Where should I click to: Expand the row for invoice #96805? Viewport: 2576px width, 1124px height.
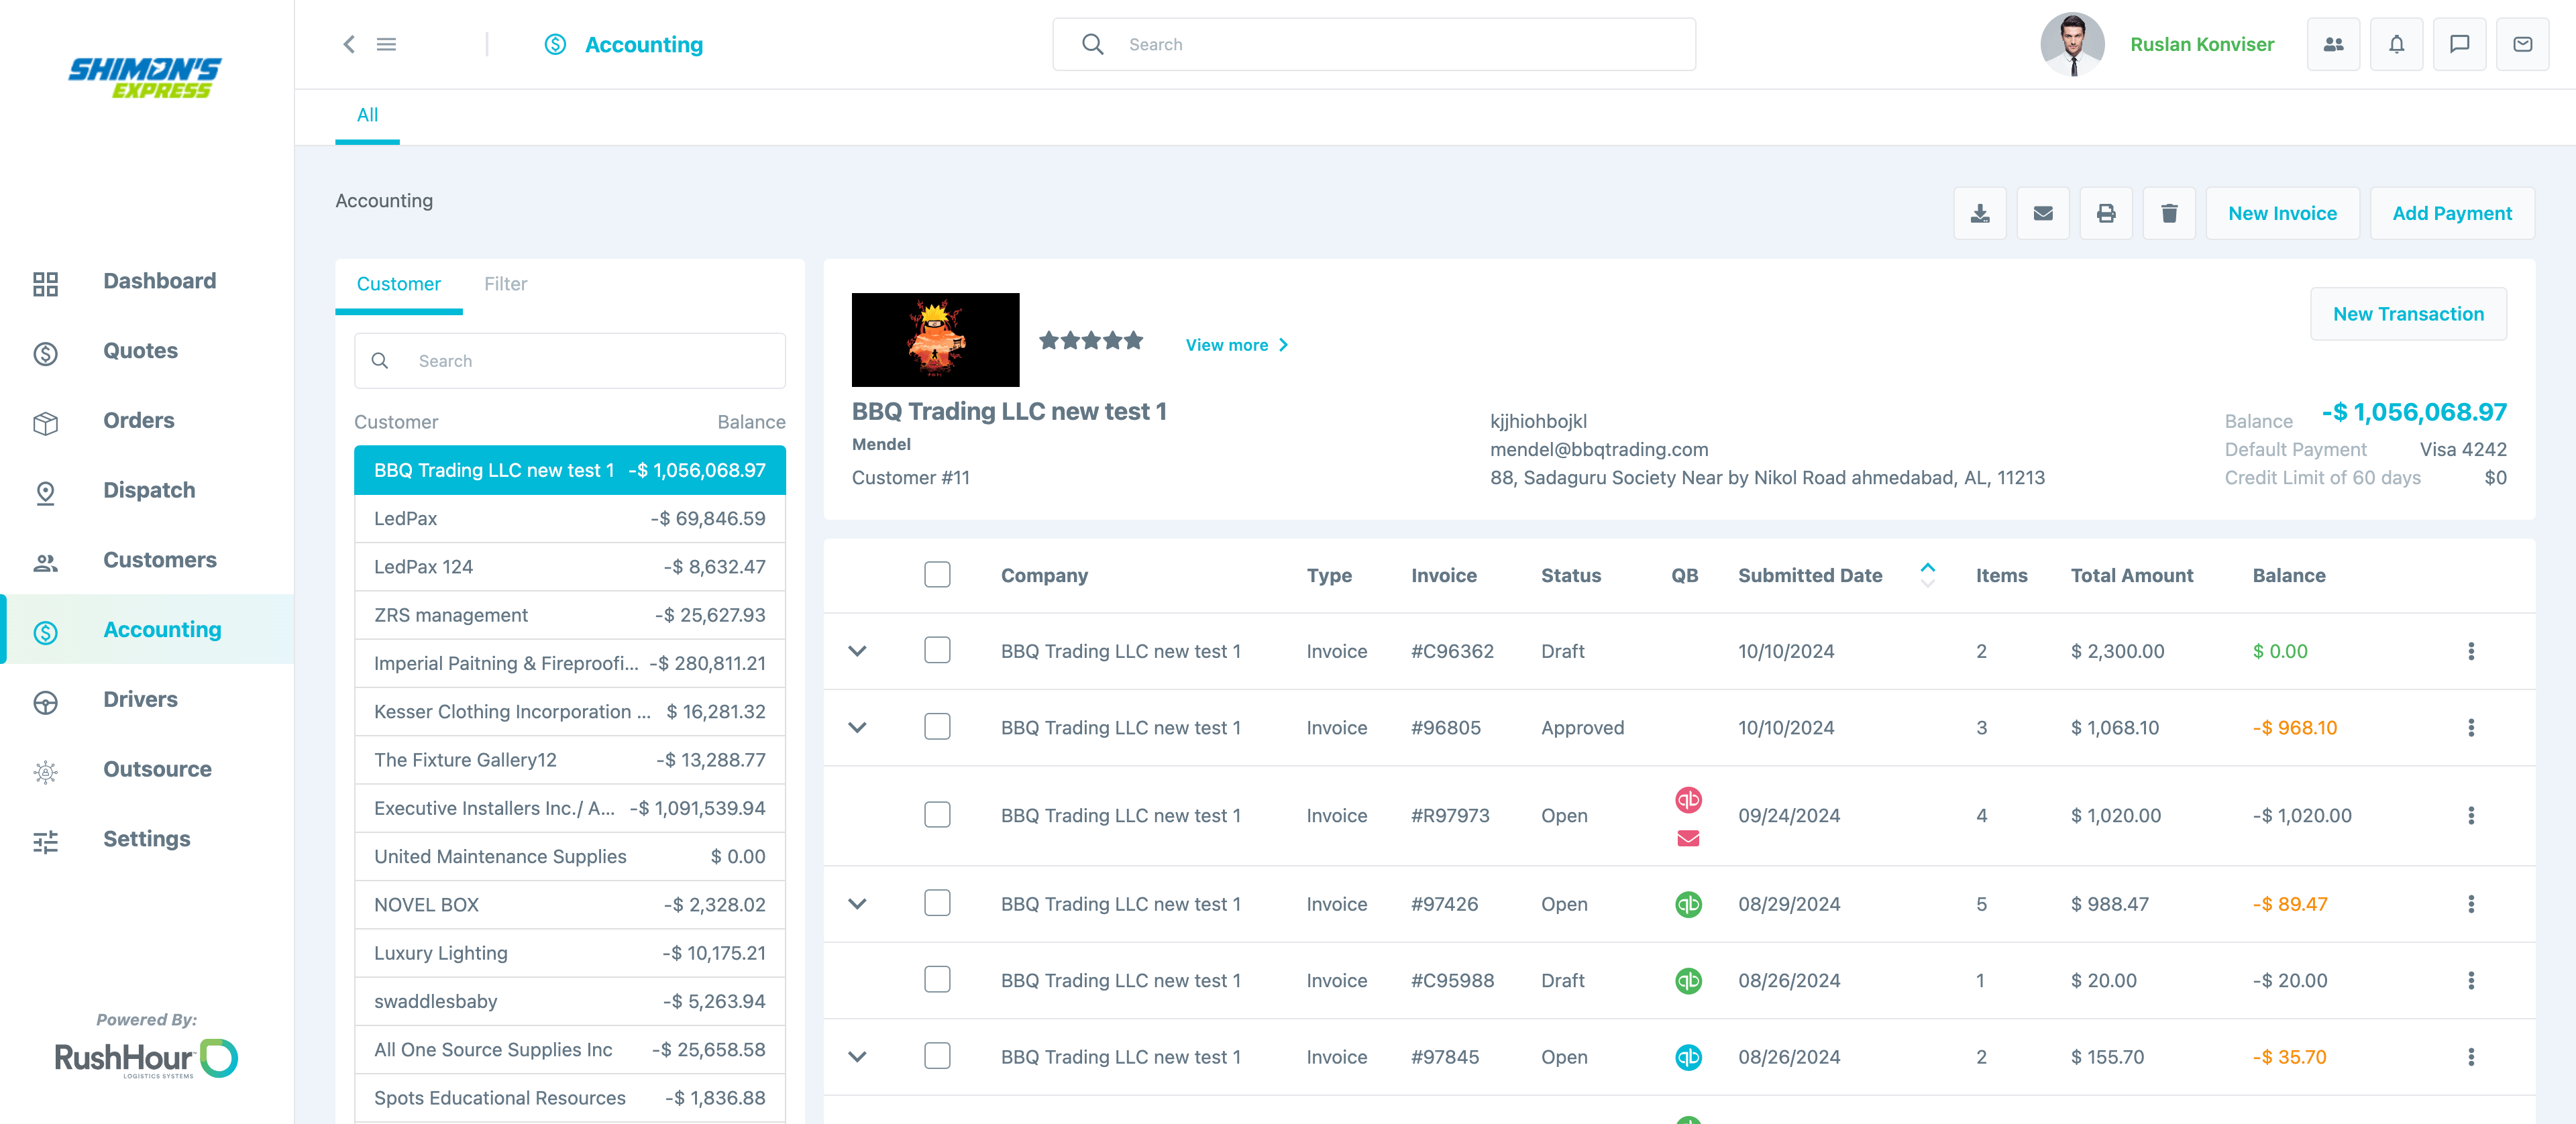click(857, 727)
